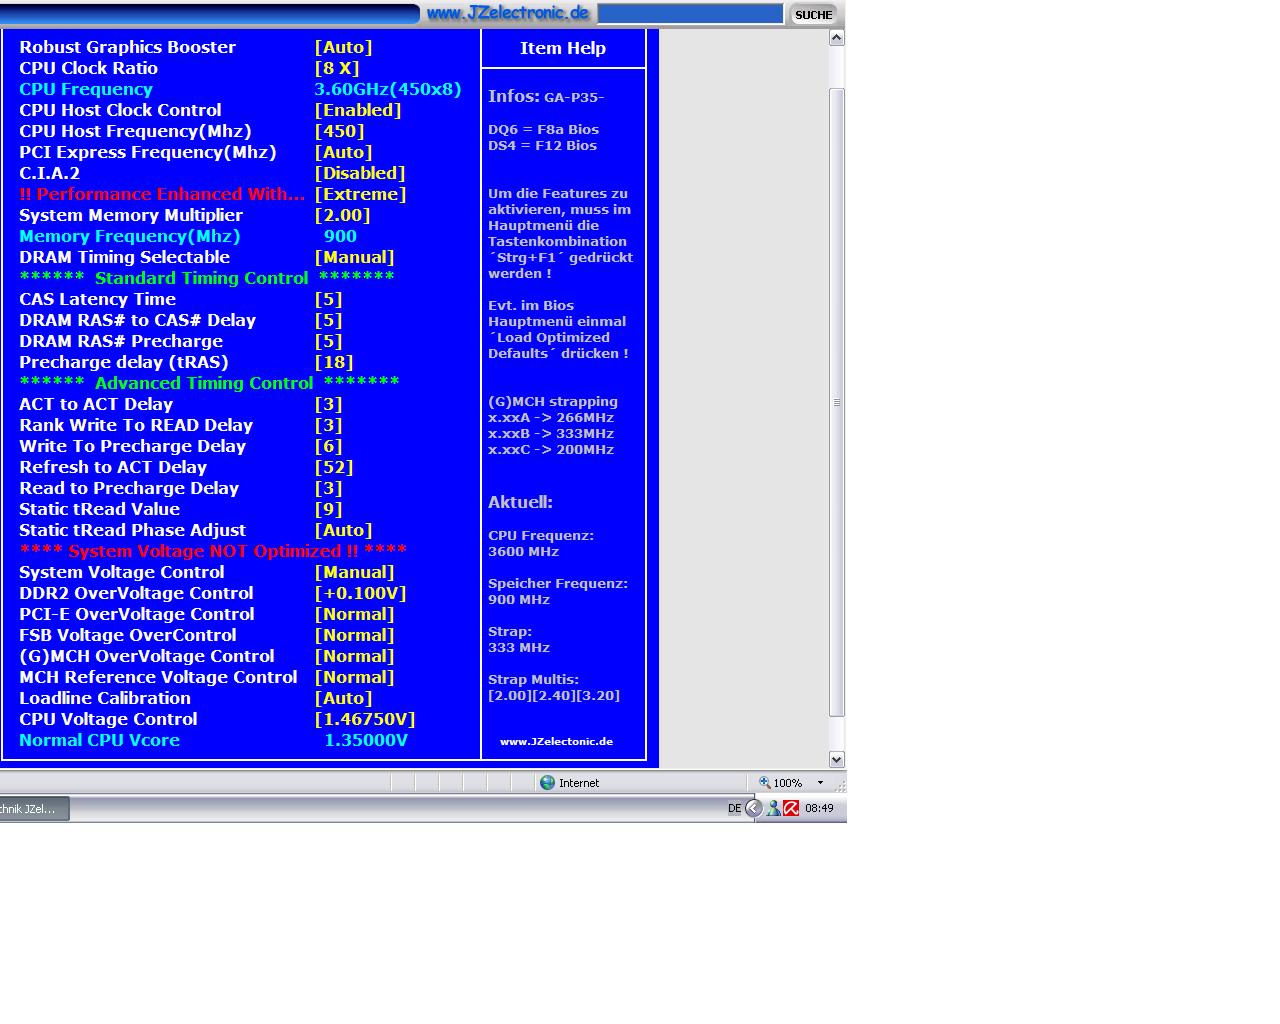Focus the search input field beside SUCHE
This screenshot has height=1024, width=1280.
690,14
